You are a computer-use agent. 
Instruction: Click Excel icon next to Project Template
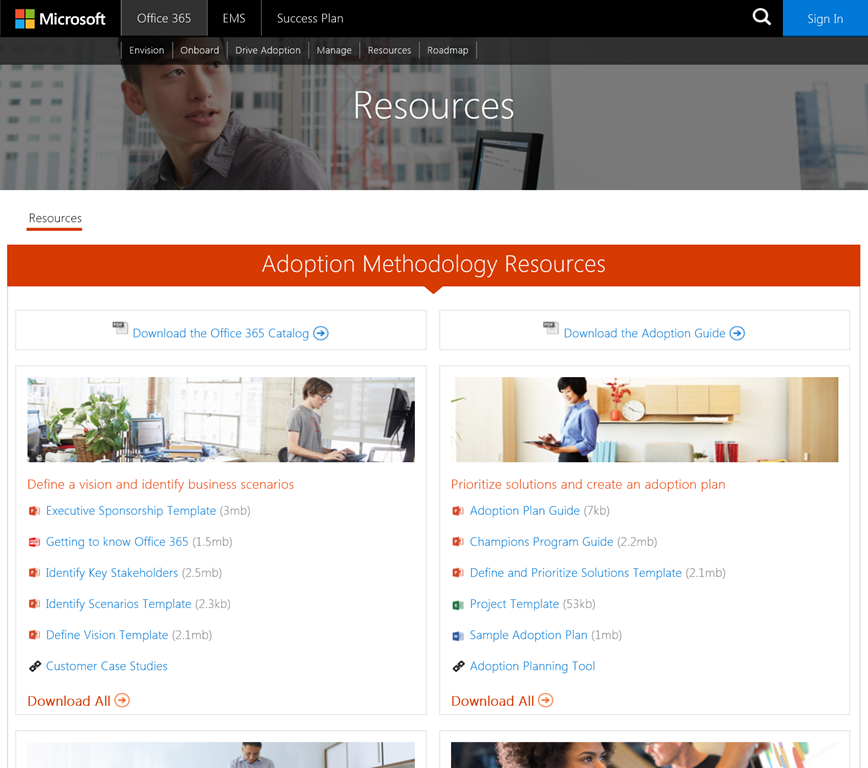pos(458,604)
